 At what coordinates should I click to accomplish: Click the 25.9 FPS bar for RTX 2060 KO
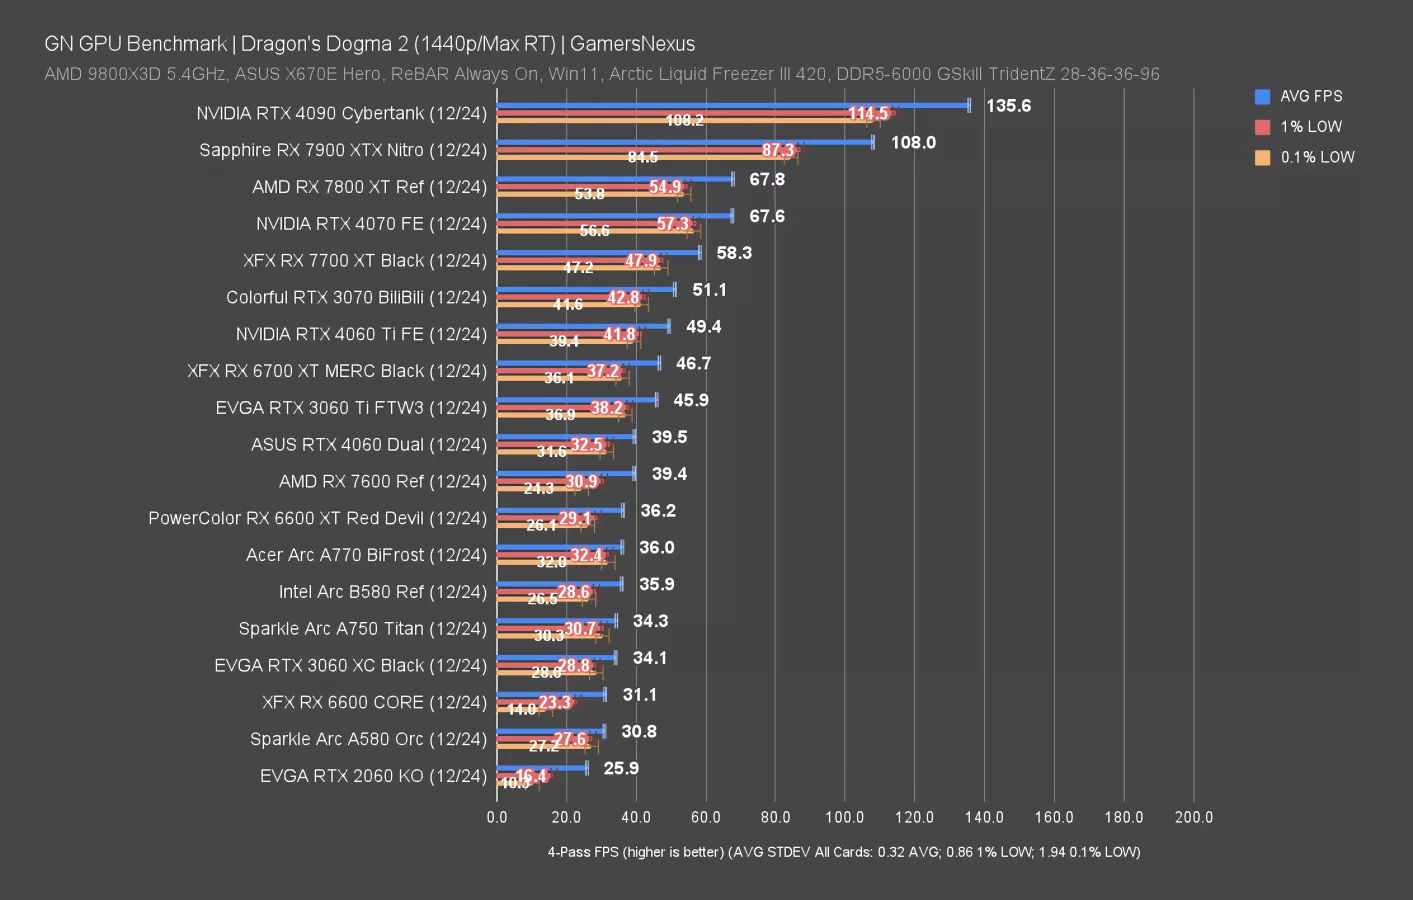coord(545,766)
